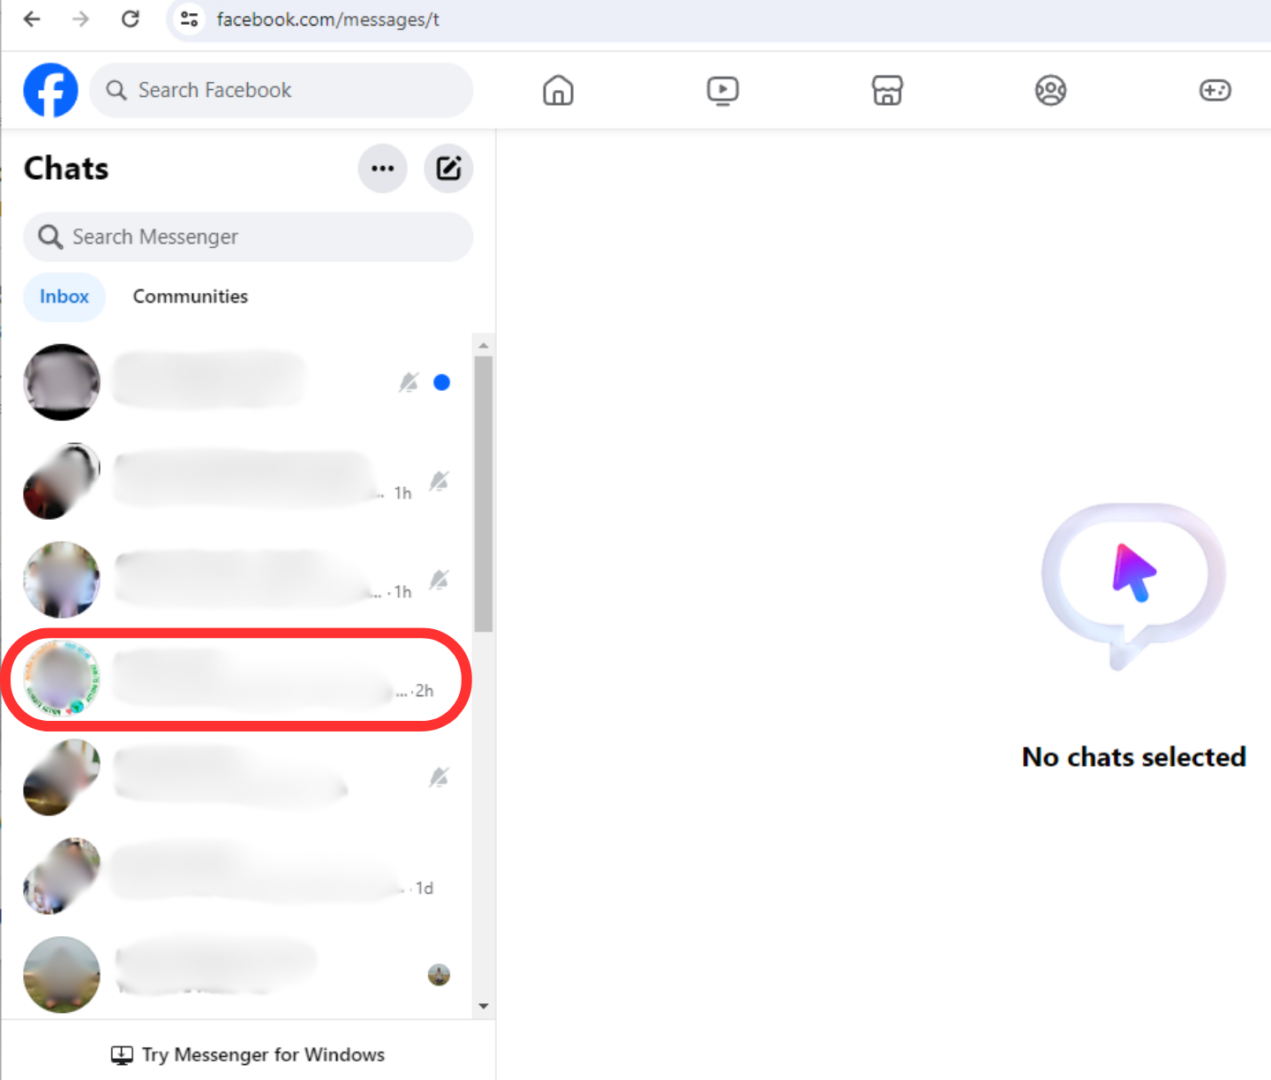Open site information icon in address bar
1271x1080 pixels.
(189, 19)
